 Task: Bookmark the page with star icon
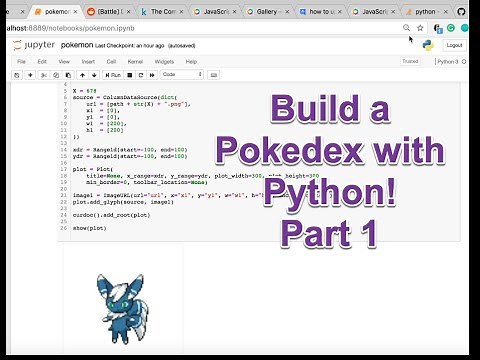point(420,28)
